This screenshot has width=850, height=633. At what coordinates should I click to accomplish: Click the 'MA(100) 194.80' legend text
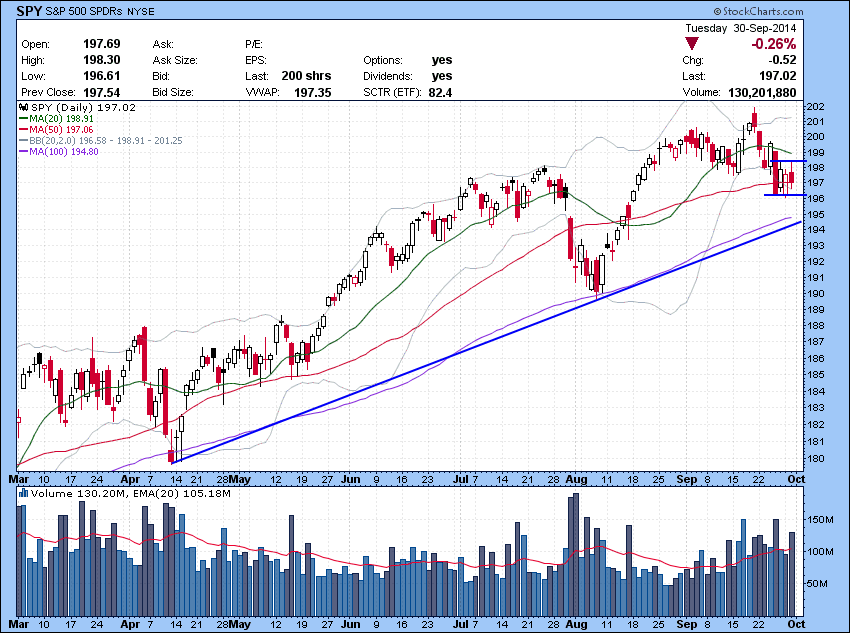[x=64, y=152]
